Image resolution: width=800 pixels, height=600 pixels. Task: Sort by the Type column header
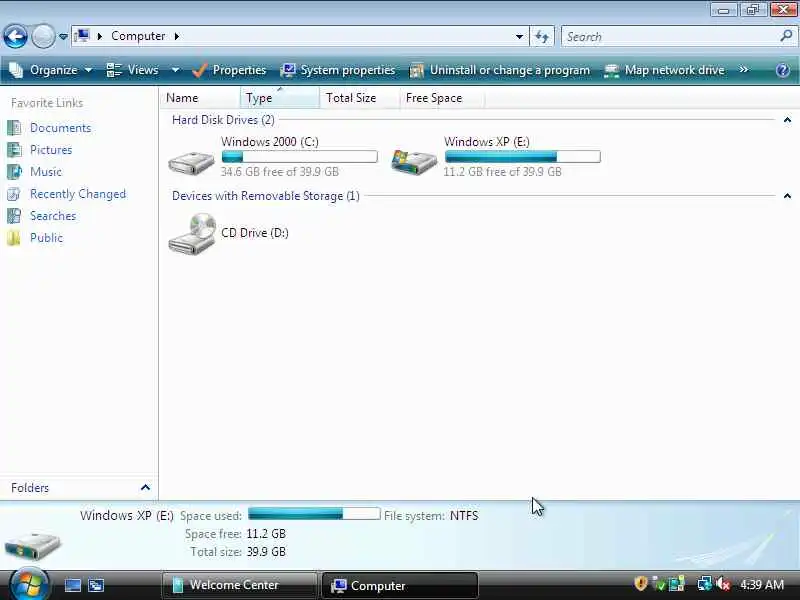click(x=279, y=98)
